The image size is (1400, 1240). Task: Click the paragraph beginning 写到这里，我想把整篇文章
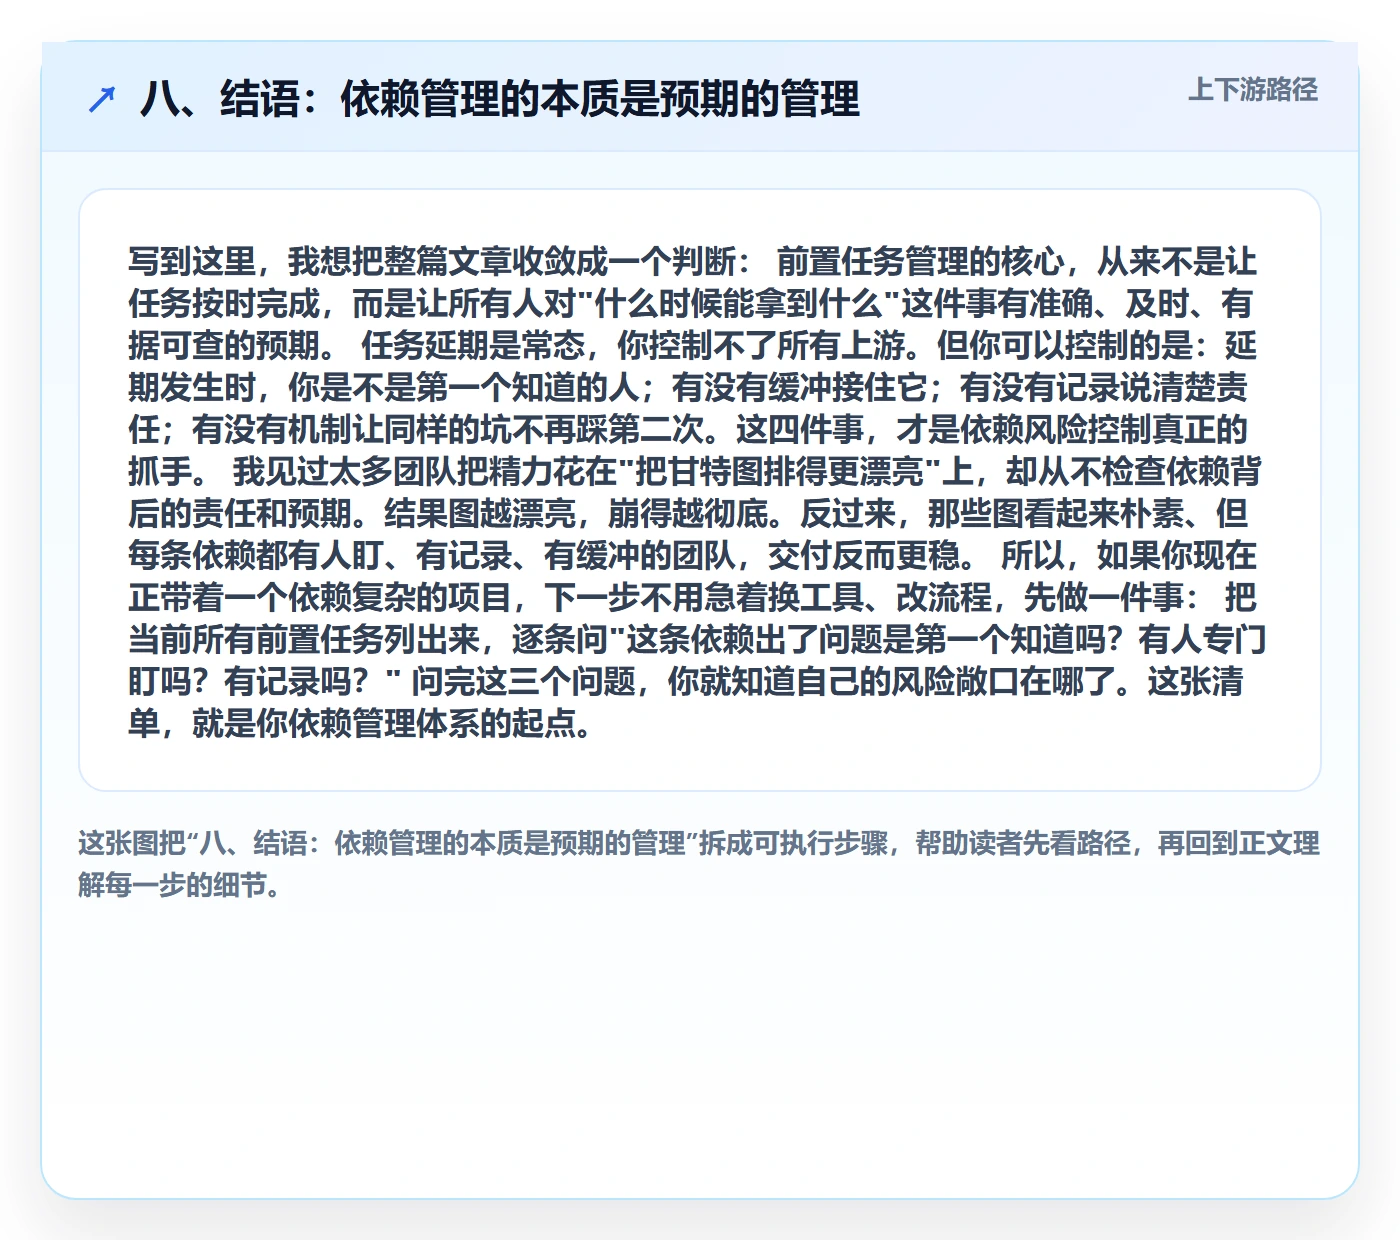click(697, 492)
